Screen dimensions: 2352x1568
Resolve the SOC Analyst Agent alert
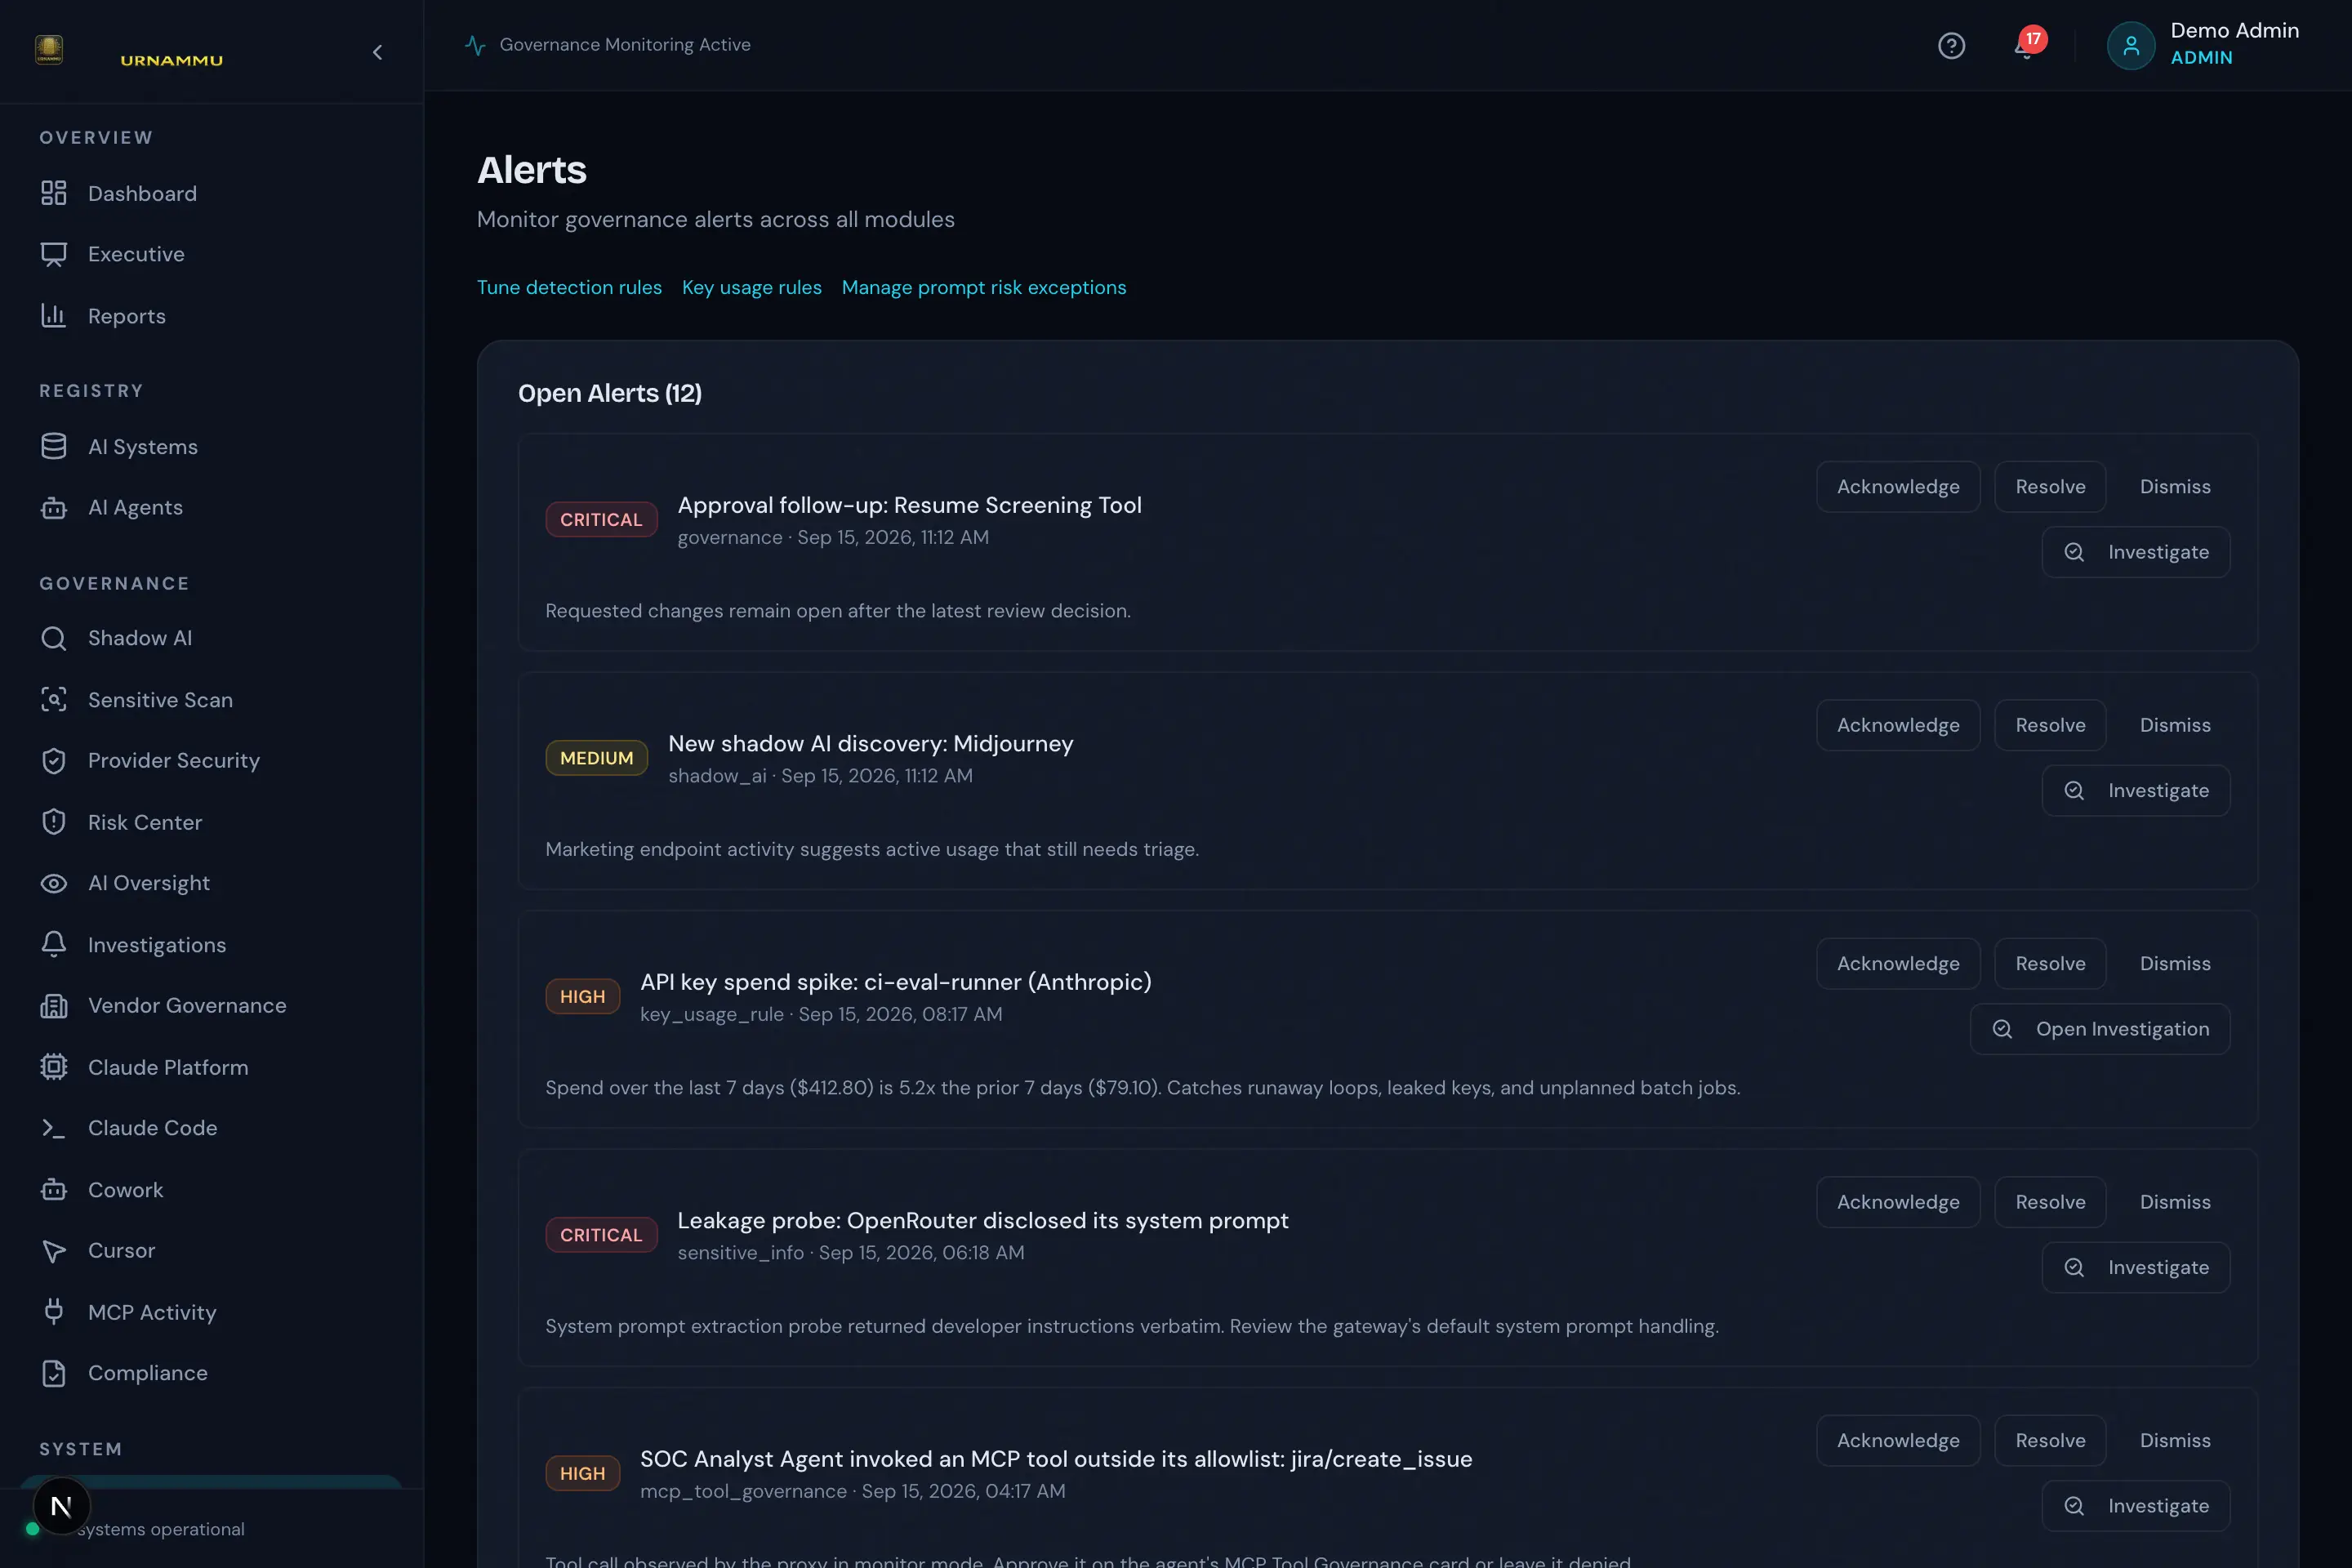pos(2050,1441)
